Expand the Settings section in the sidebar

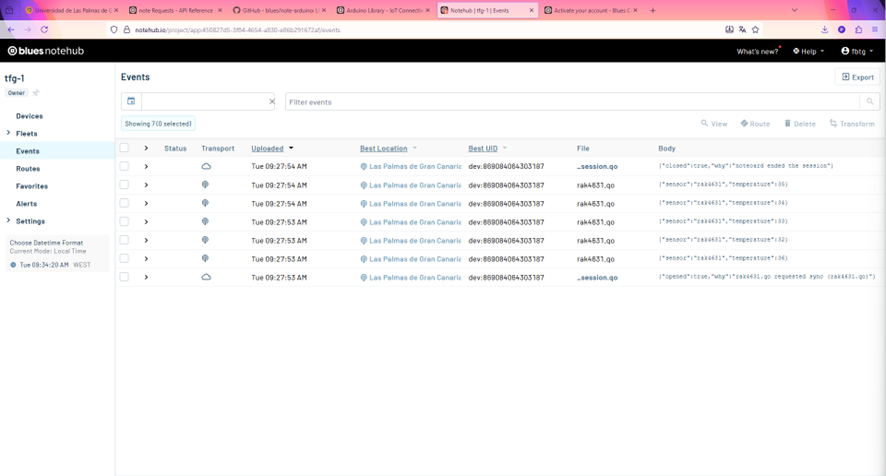pyautogui.click(x=8, y=220)
